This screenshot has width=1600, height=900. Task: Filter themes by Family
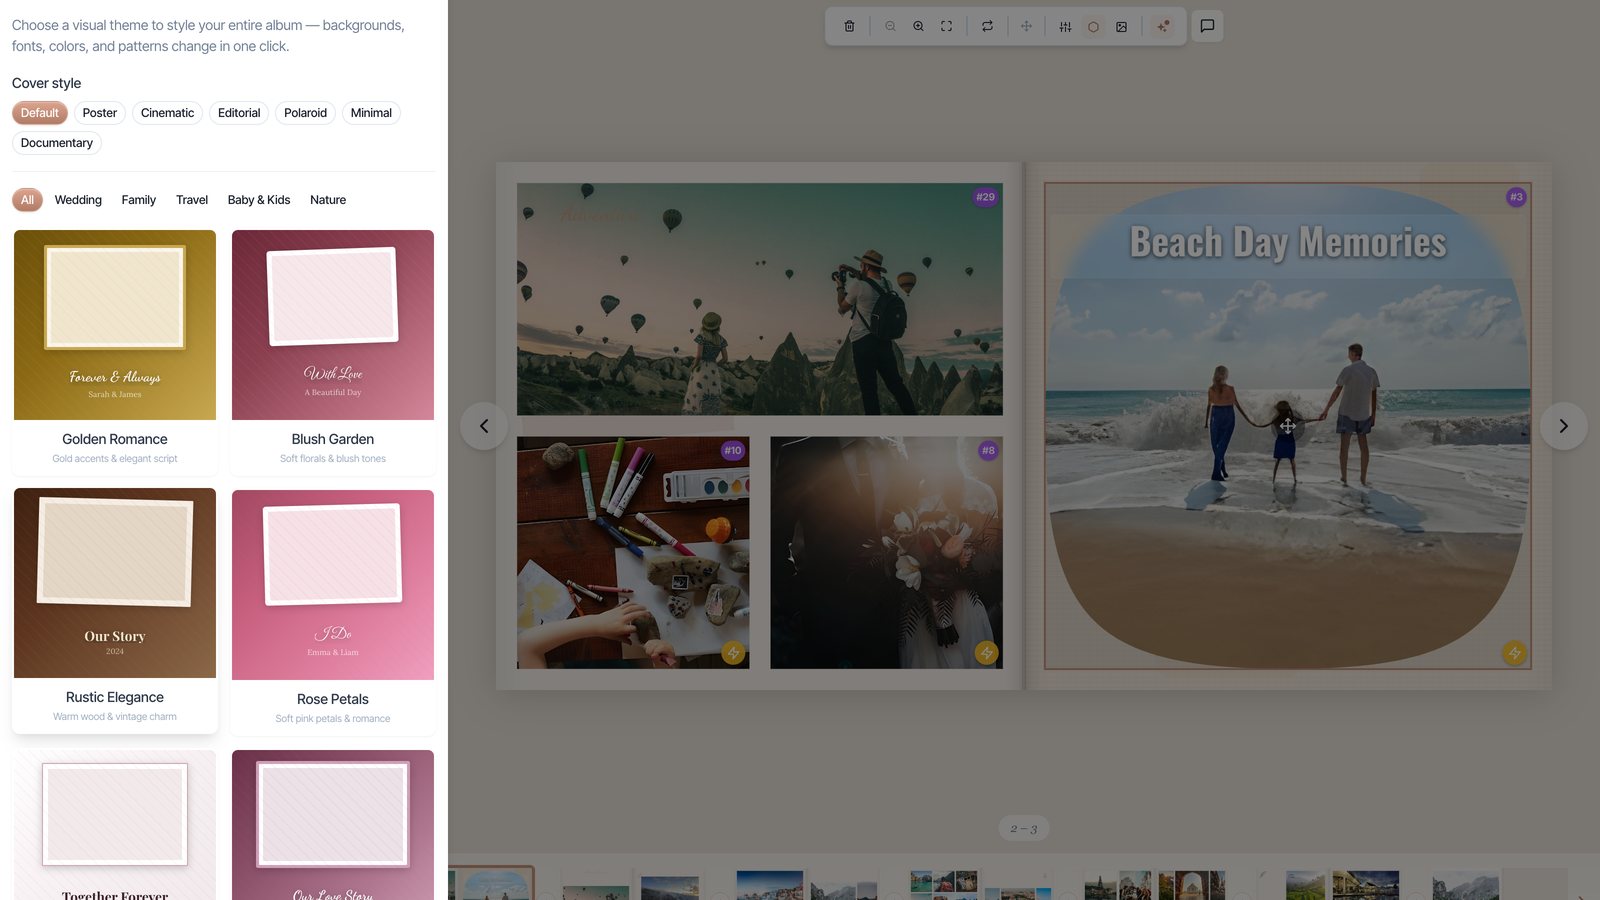pos(139,200)
